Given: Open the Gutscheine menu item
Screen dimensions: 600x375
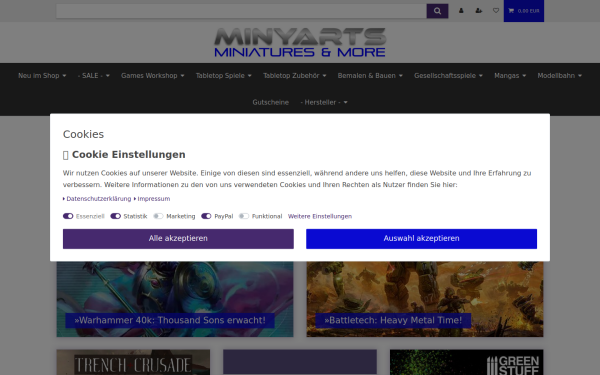Looking at the screenshot, I should point(271,103).
